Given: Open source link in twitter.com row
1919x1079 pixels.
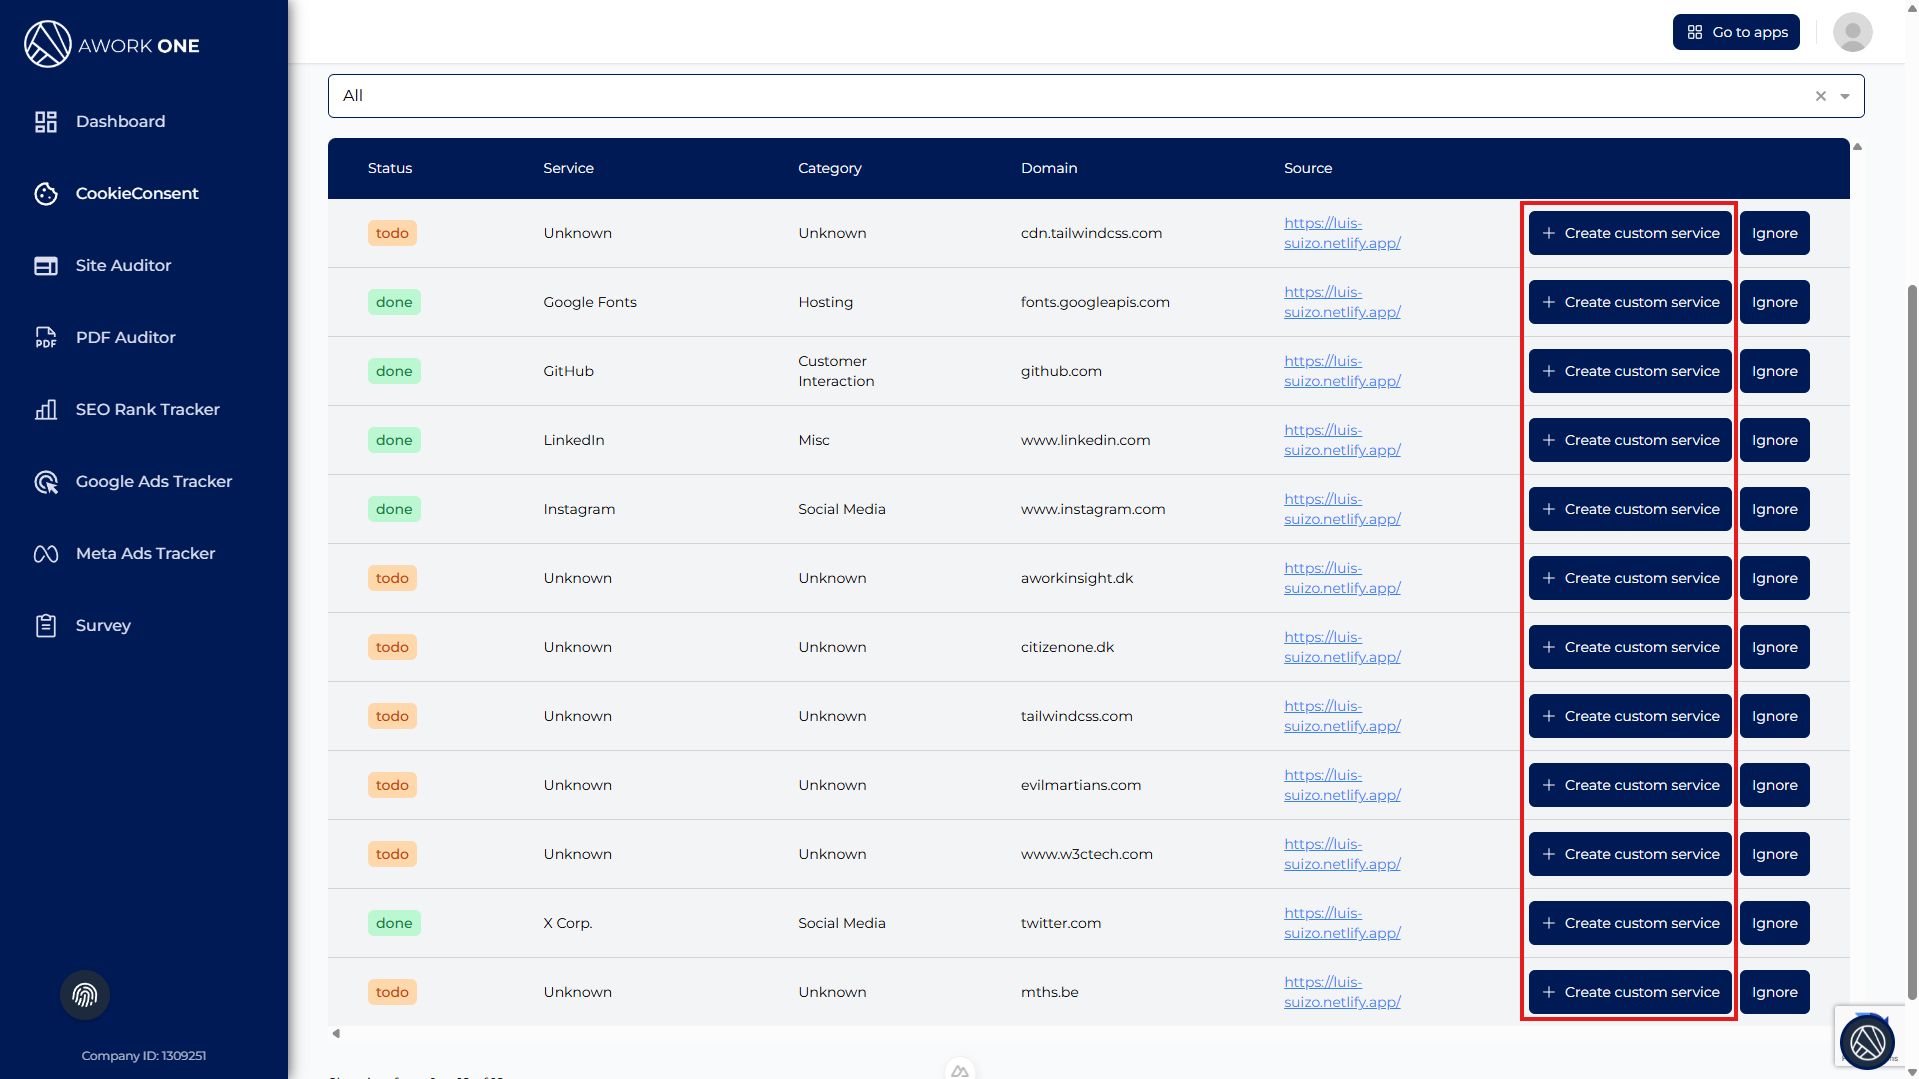Looking at the screenshot, I should pos(1341,923).
